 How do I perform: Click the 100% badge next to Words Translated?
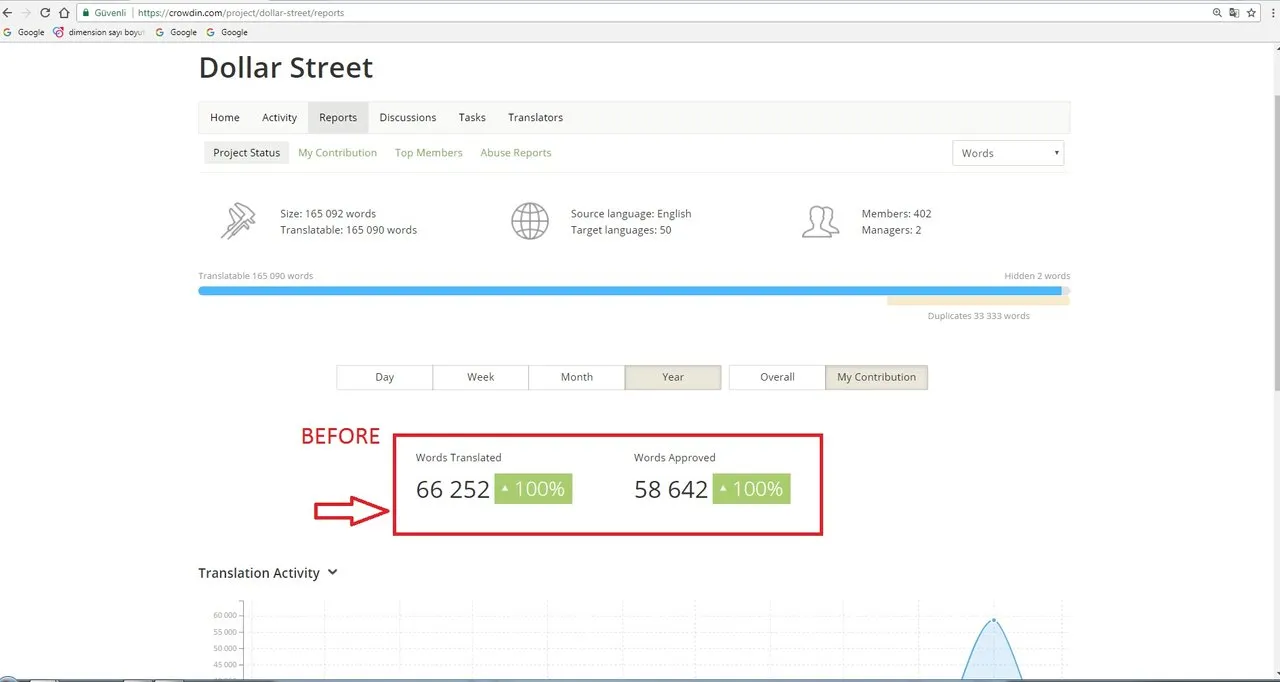(x=533, y=489)
